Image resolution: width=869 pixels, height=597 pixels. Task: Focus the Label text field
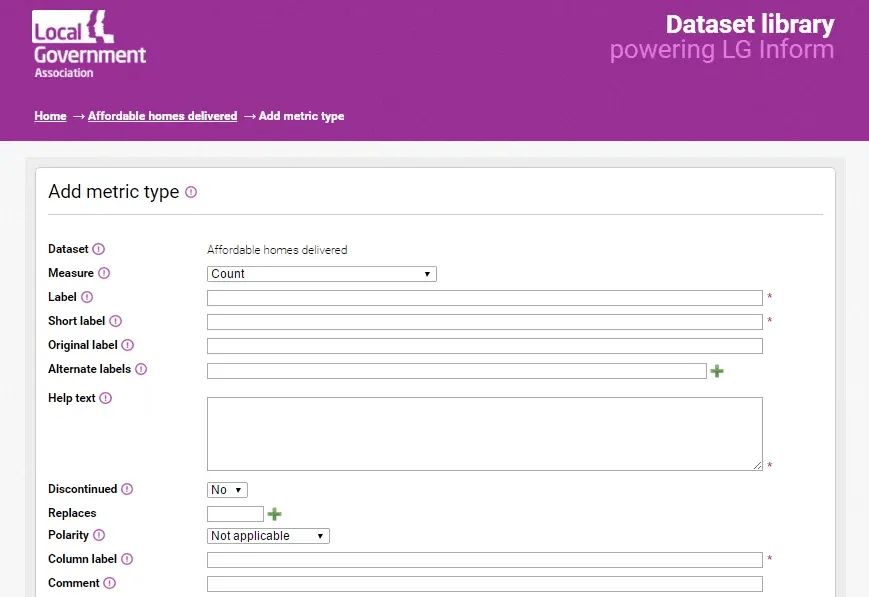[x=484, y=298]
